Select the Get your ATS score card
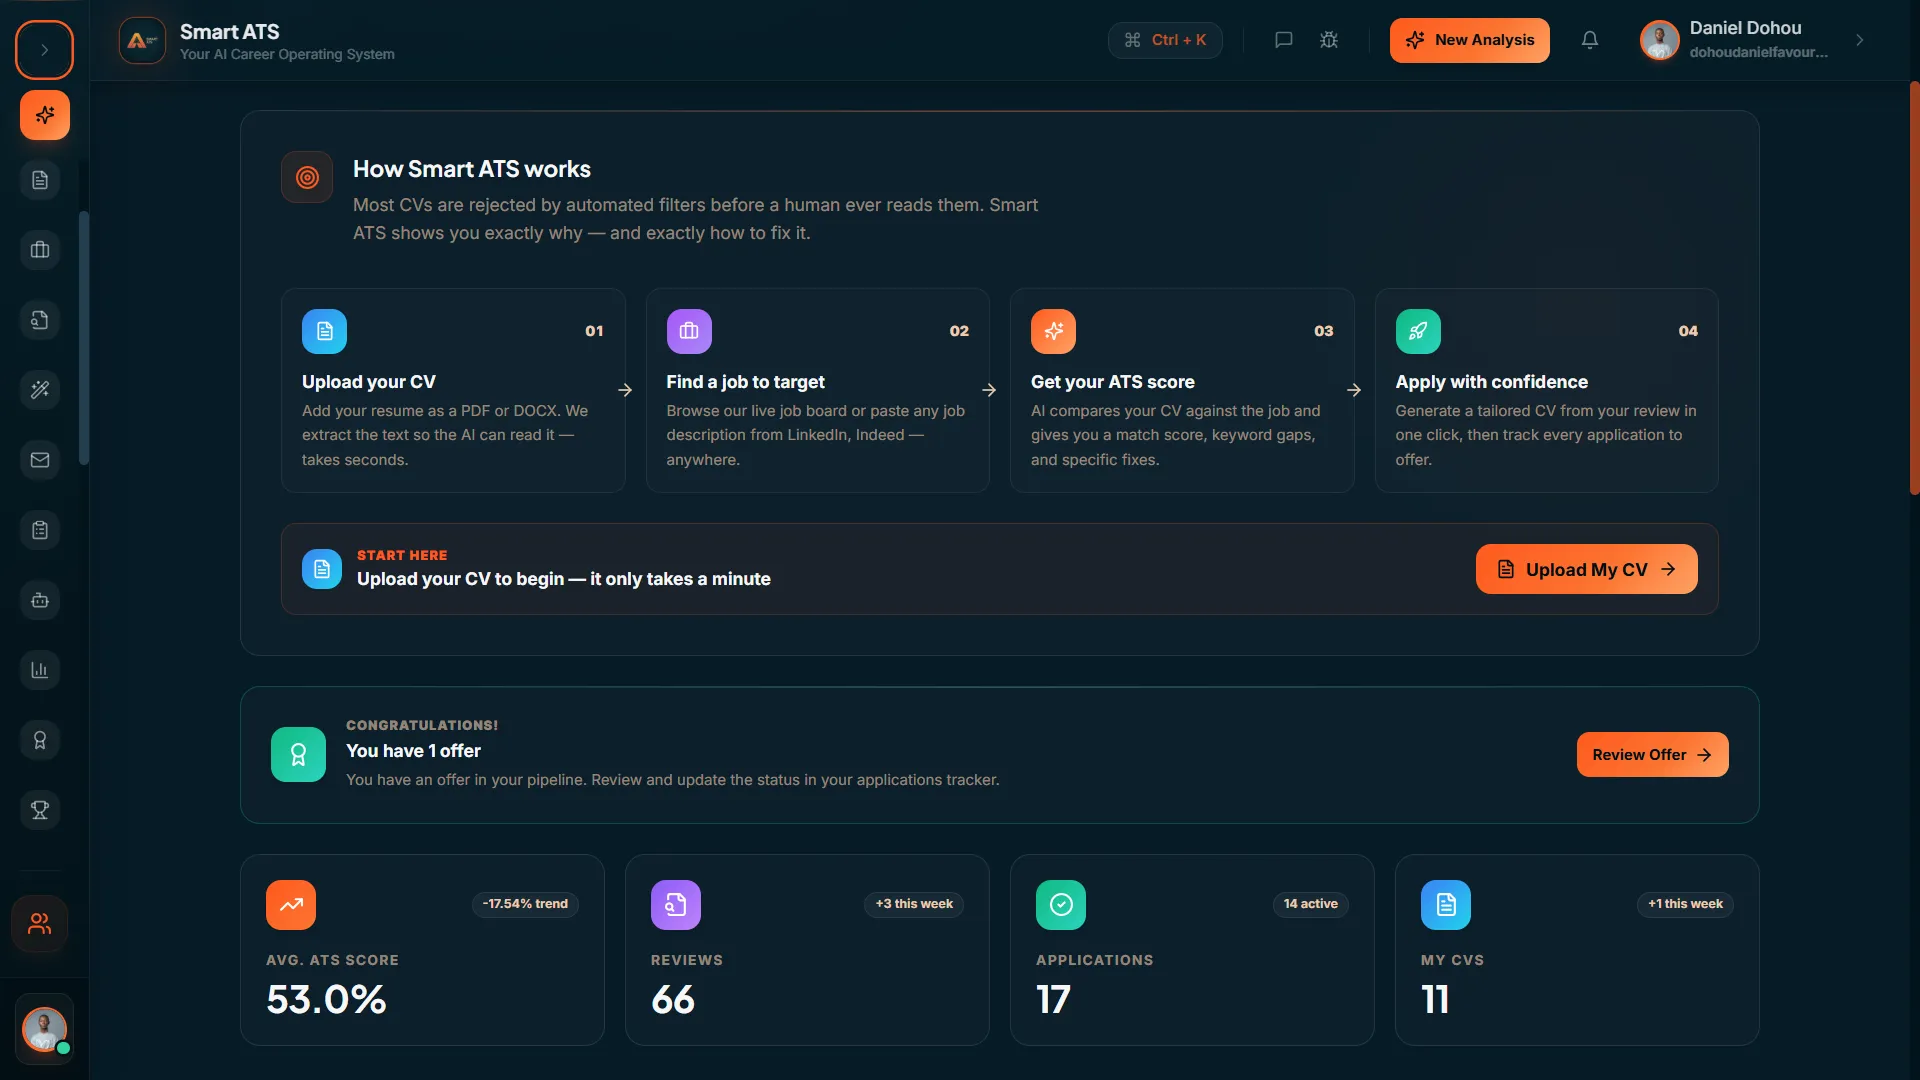Screen dimensions: 1920x1080 [1182, 390]
